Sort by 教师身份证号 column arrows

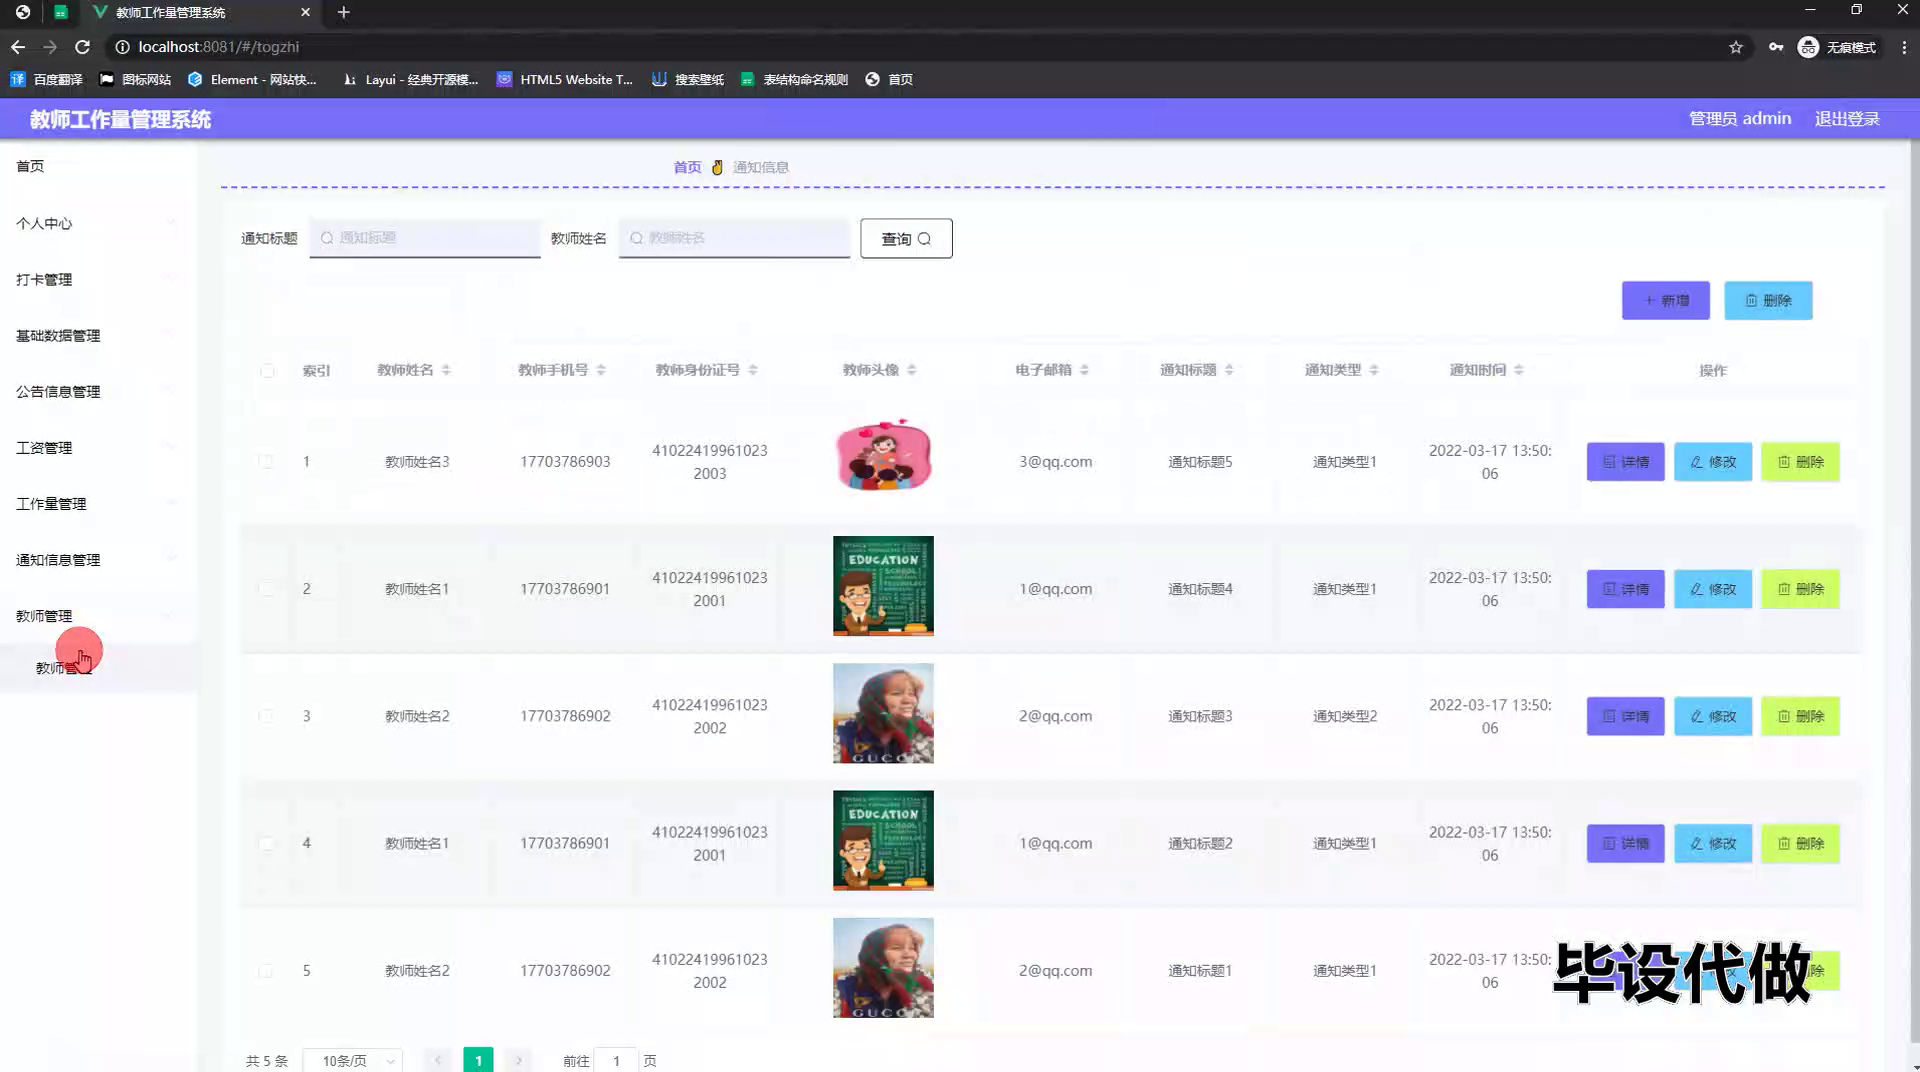[x=753, y=370]
